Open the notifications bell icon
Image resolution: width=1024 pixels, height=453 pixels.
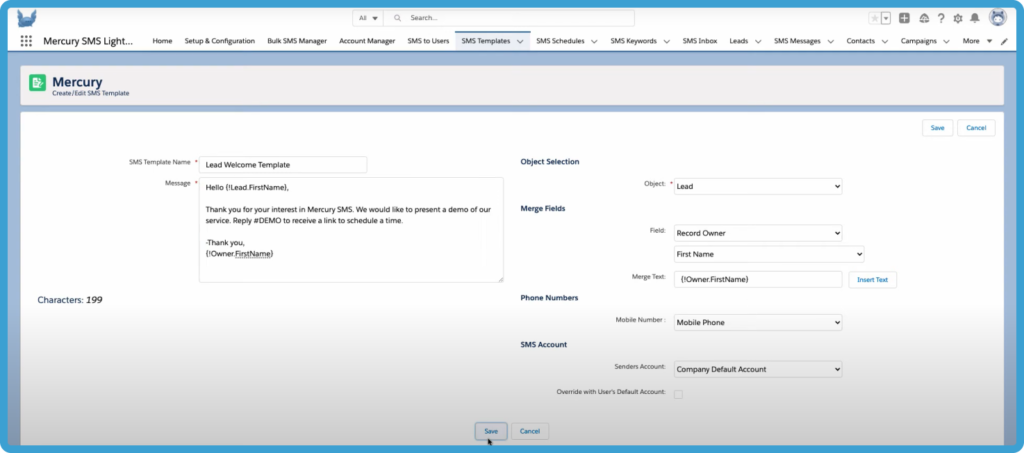tap(975, 18)
